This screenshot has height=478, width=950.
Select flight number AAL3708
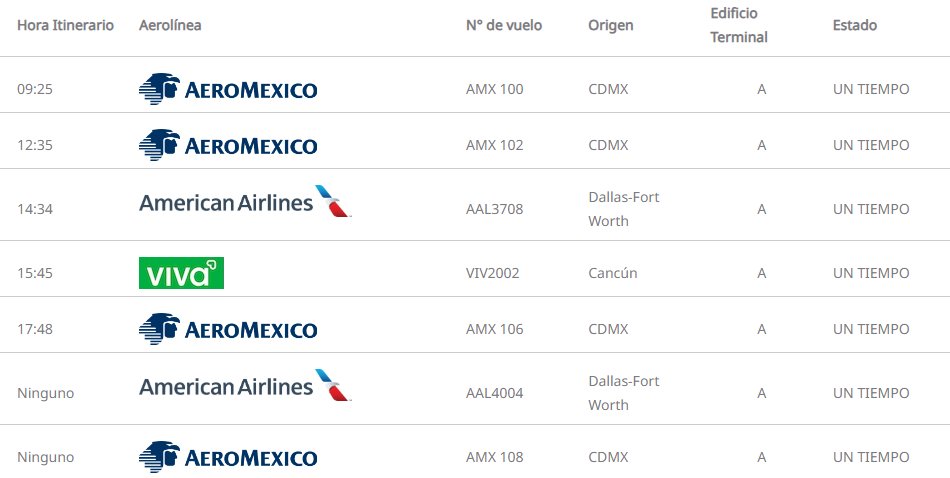pos(494,209)
